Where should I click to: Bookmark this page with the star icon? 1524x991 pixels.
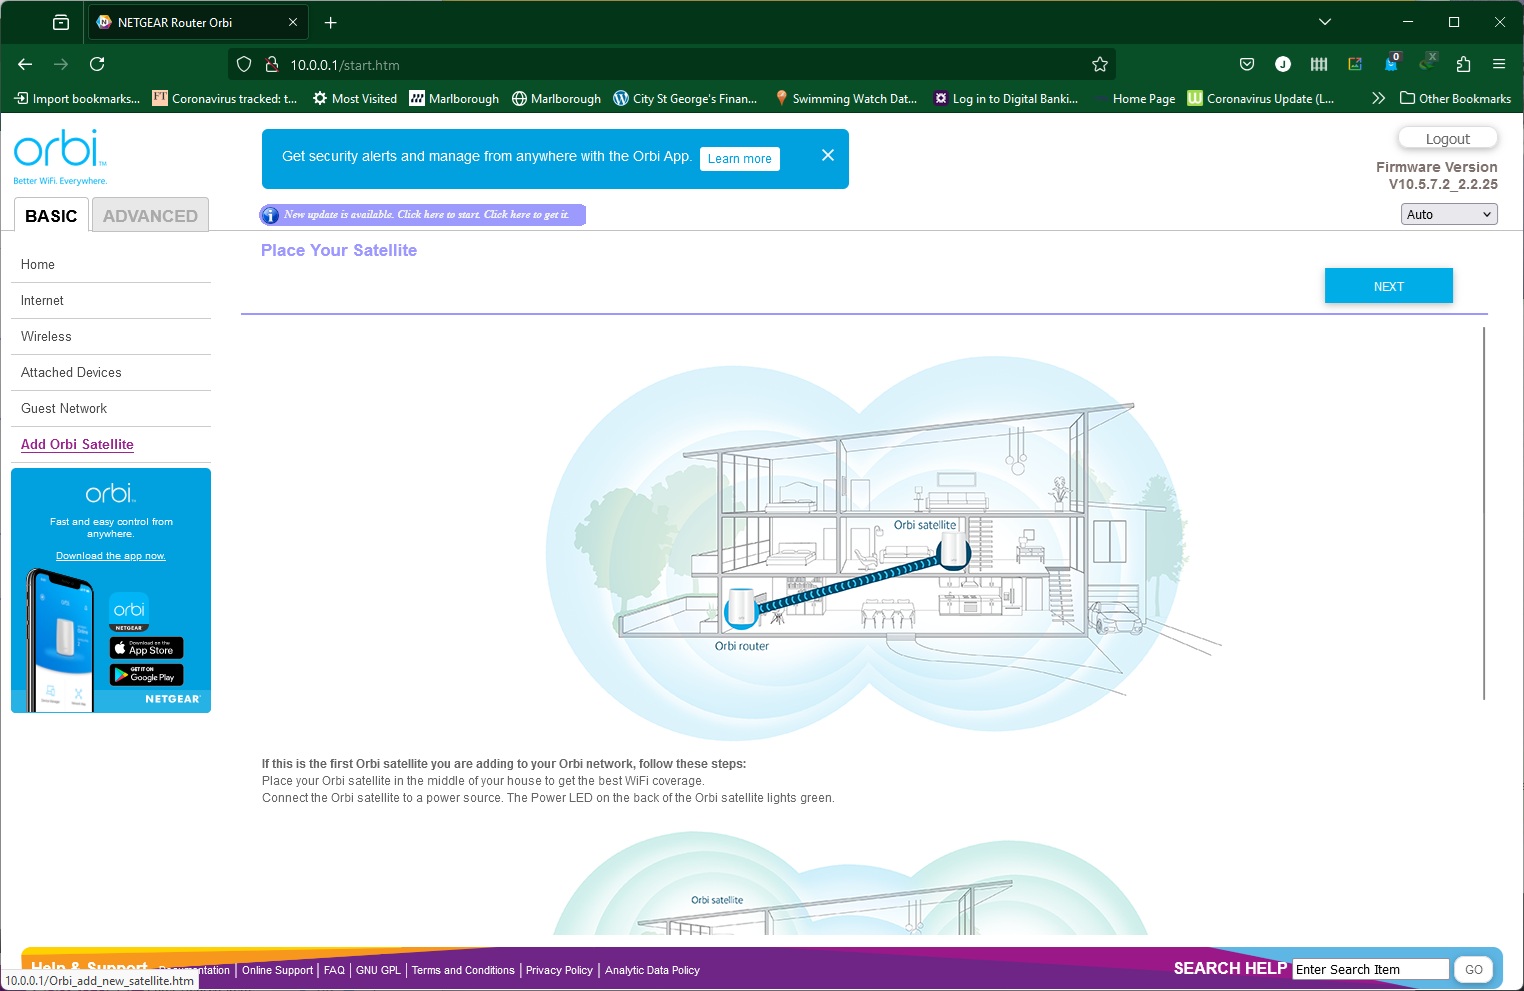[1100, 64]
